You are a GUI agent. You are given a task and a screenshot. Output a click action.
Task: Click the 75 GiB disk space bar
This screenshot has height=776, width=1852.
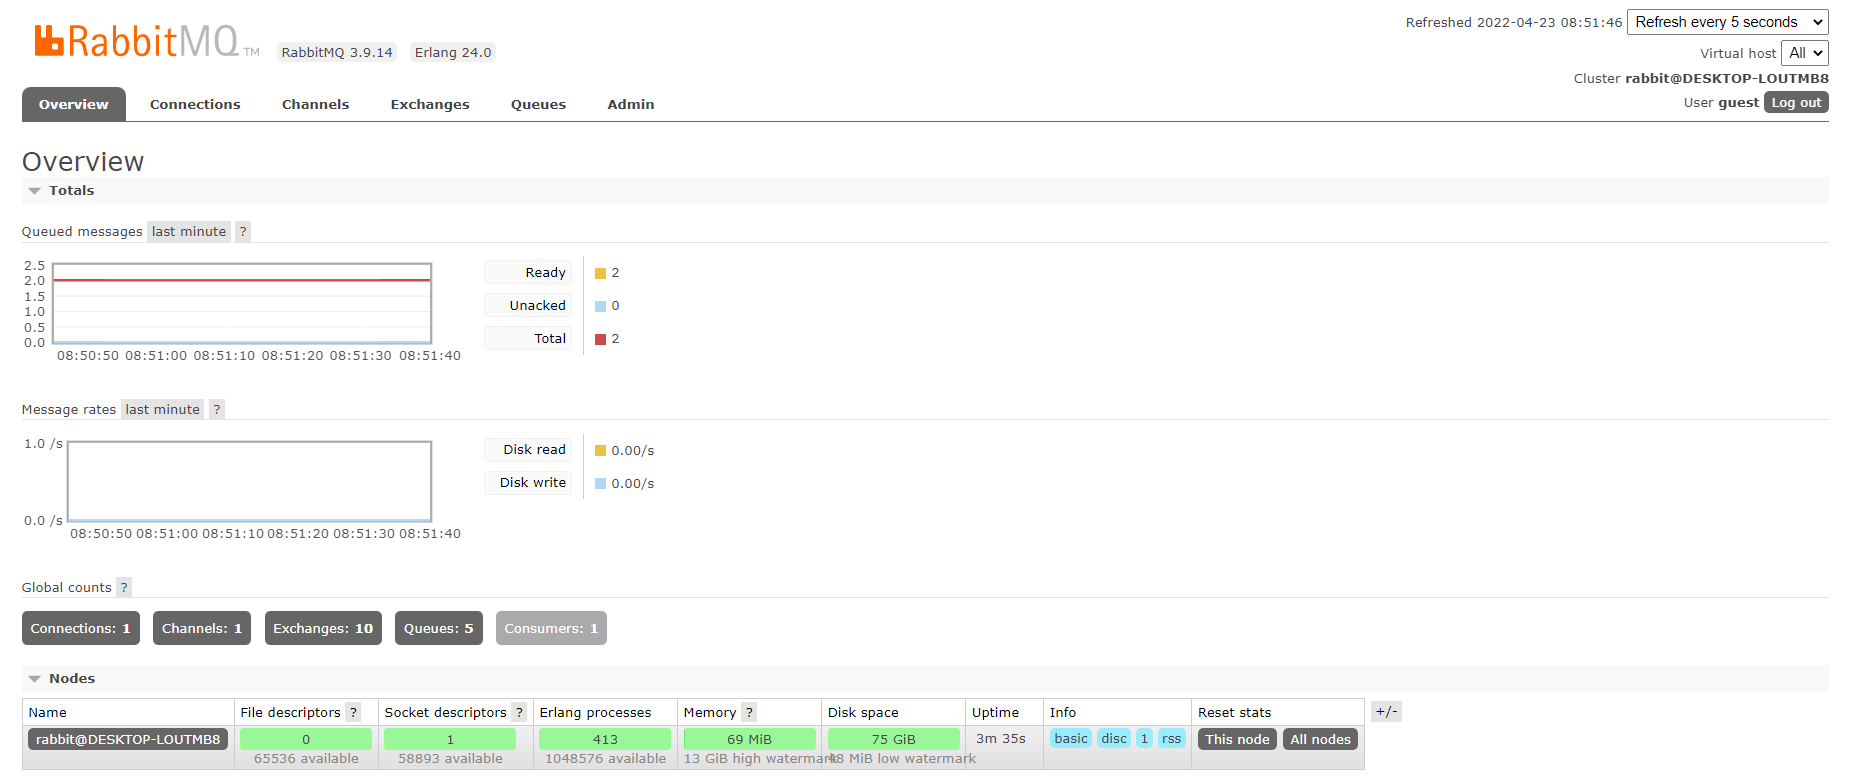coord(893,739)
